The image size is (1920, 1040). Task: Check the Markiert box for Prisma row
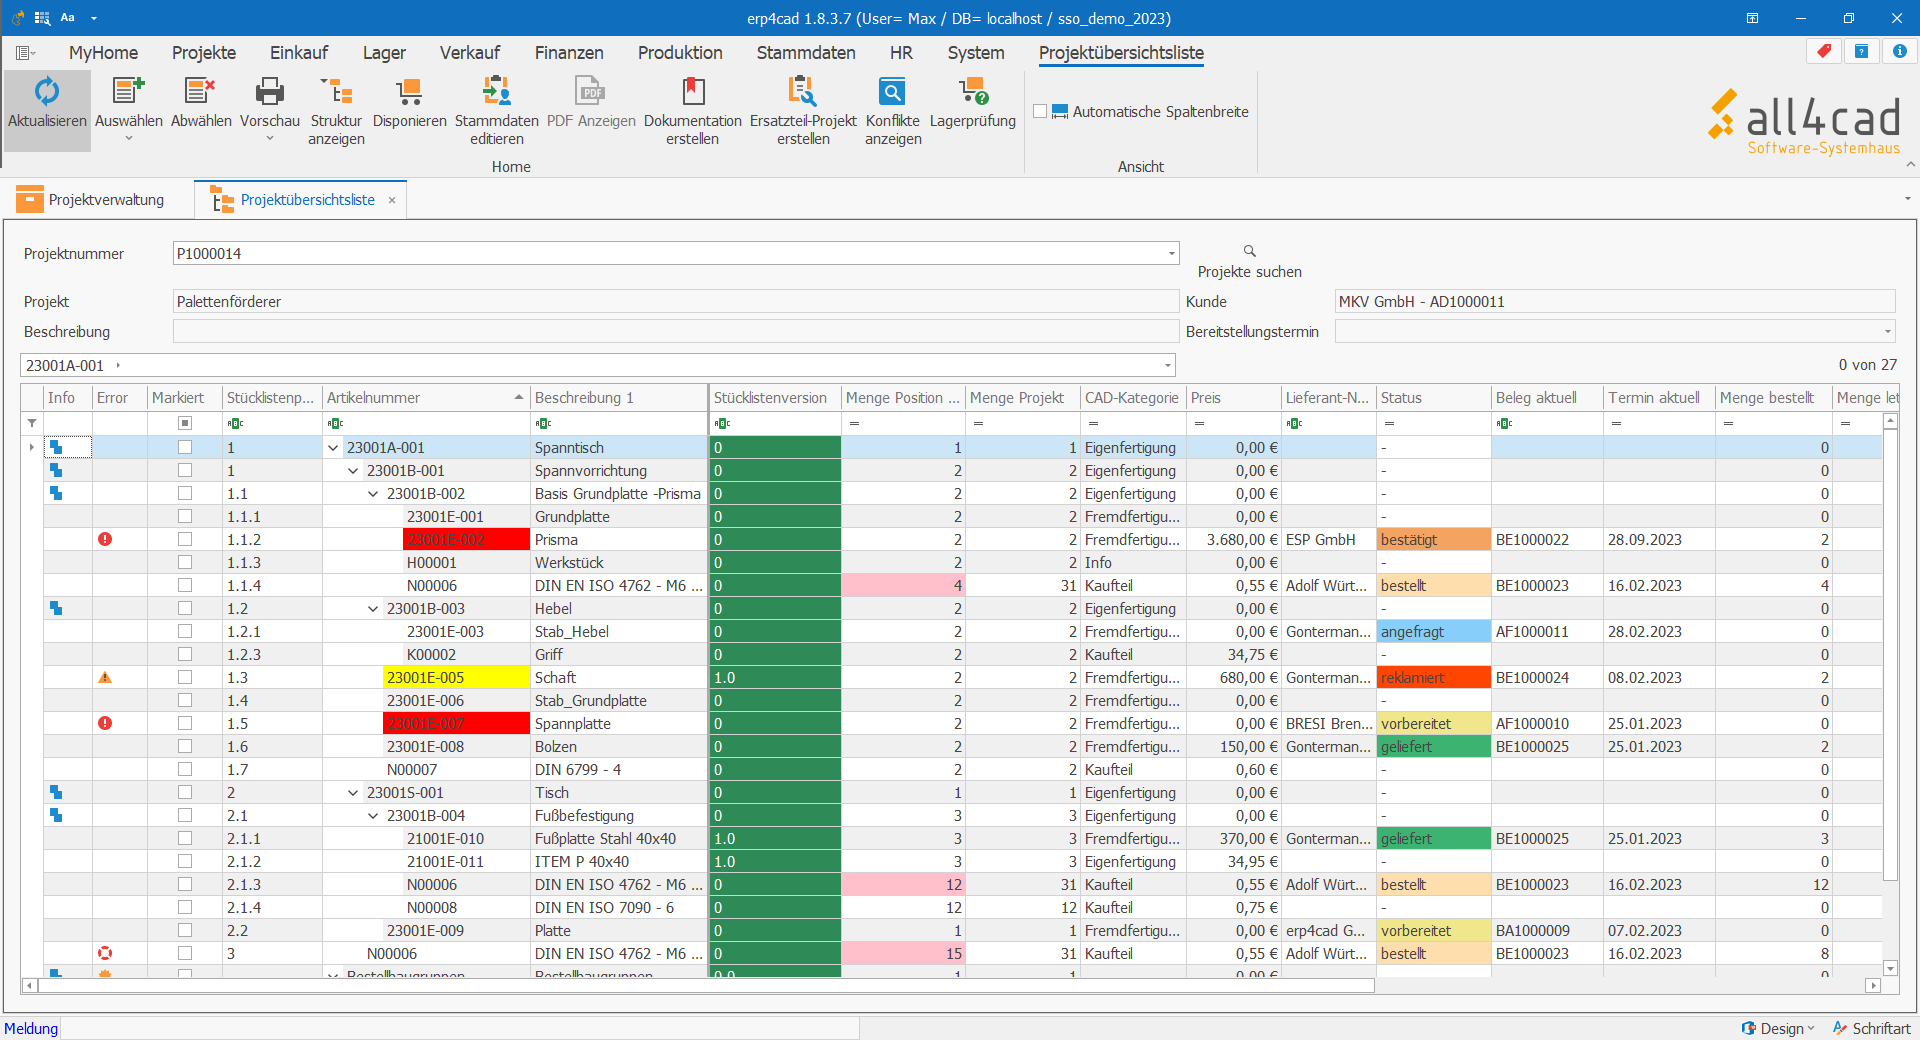(x=185, y=539)
